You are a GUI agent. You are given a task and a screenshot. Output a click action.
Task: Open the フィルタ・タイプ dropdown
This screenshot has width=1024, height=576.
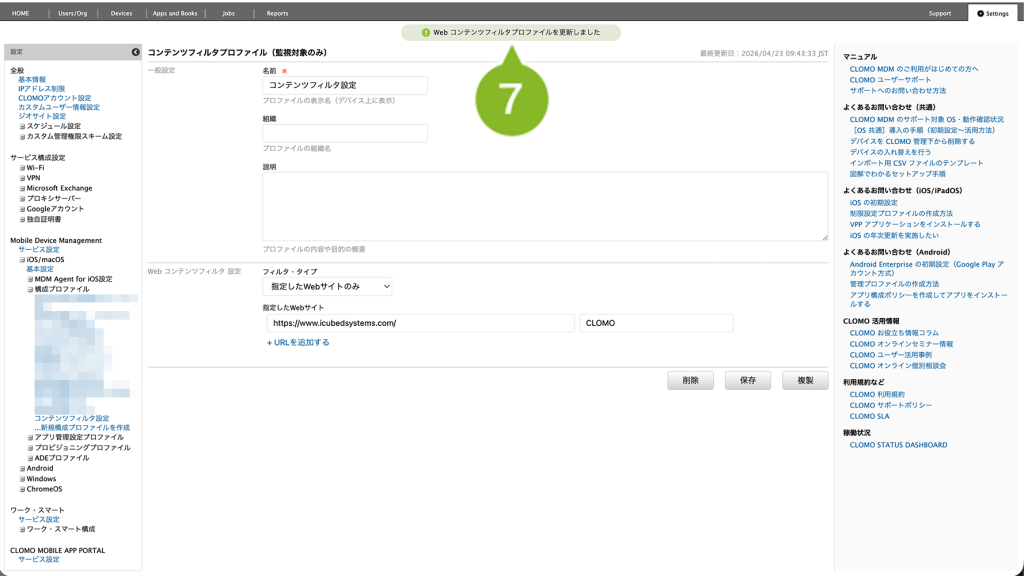click(x=327, y=287)
